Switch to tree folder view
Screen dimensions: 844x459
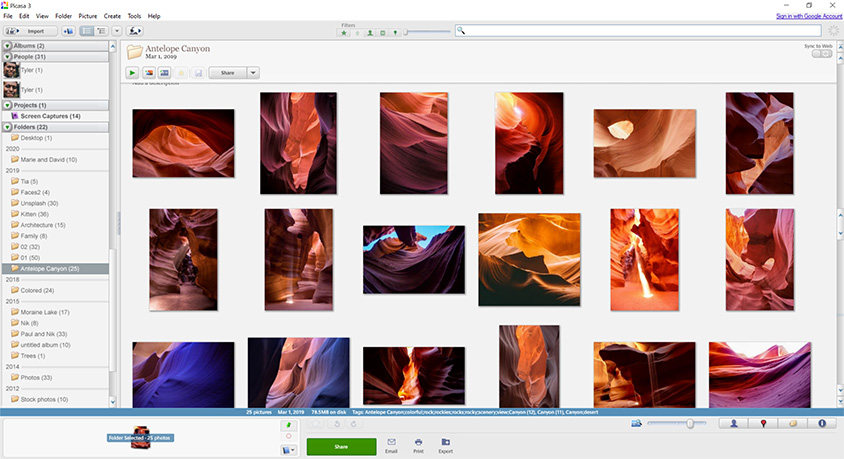point(101,31)
